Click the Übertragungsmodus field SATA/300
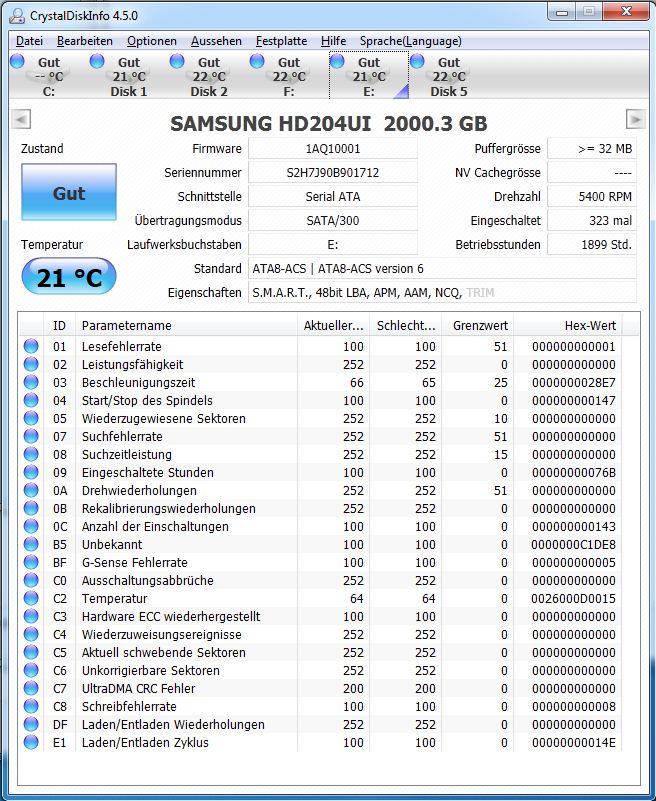This screenshot has height=801, width=656. click(333, 221)
